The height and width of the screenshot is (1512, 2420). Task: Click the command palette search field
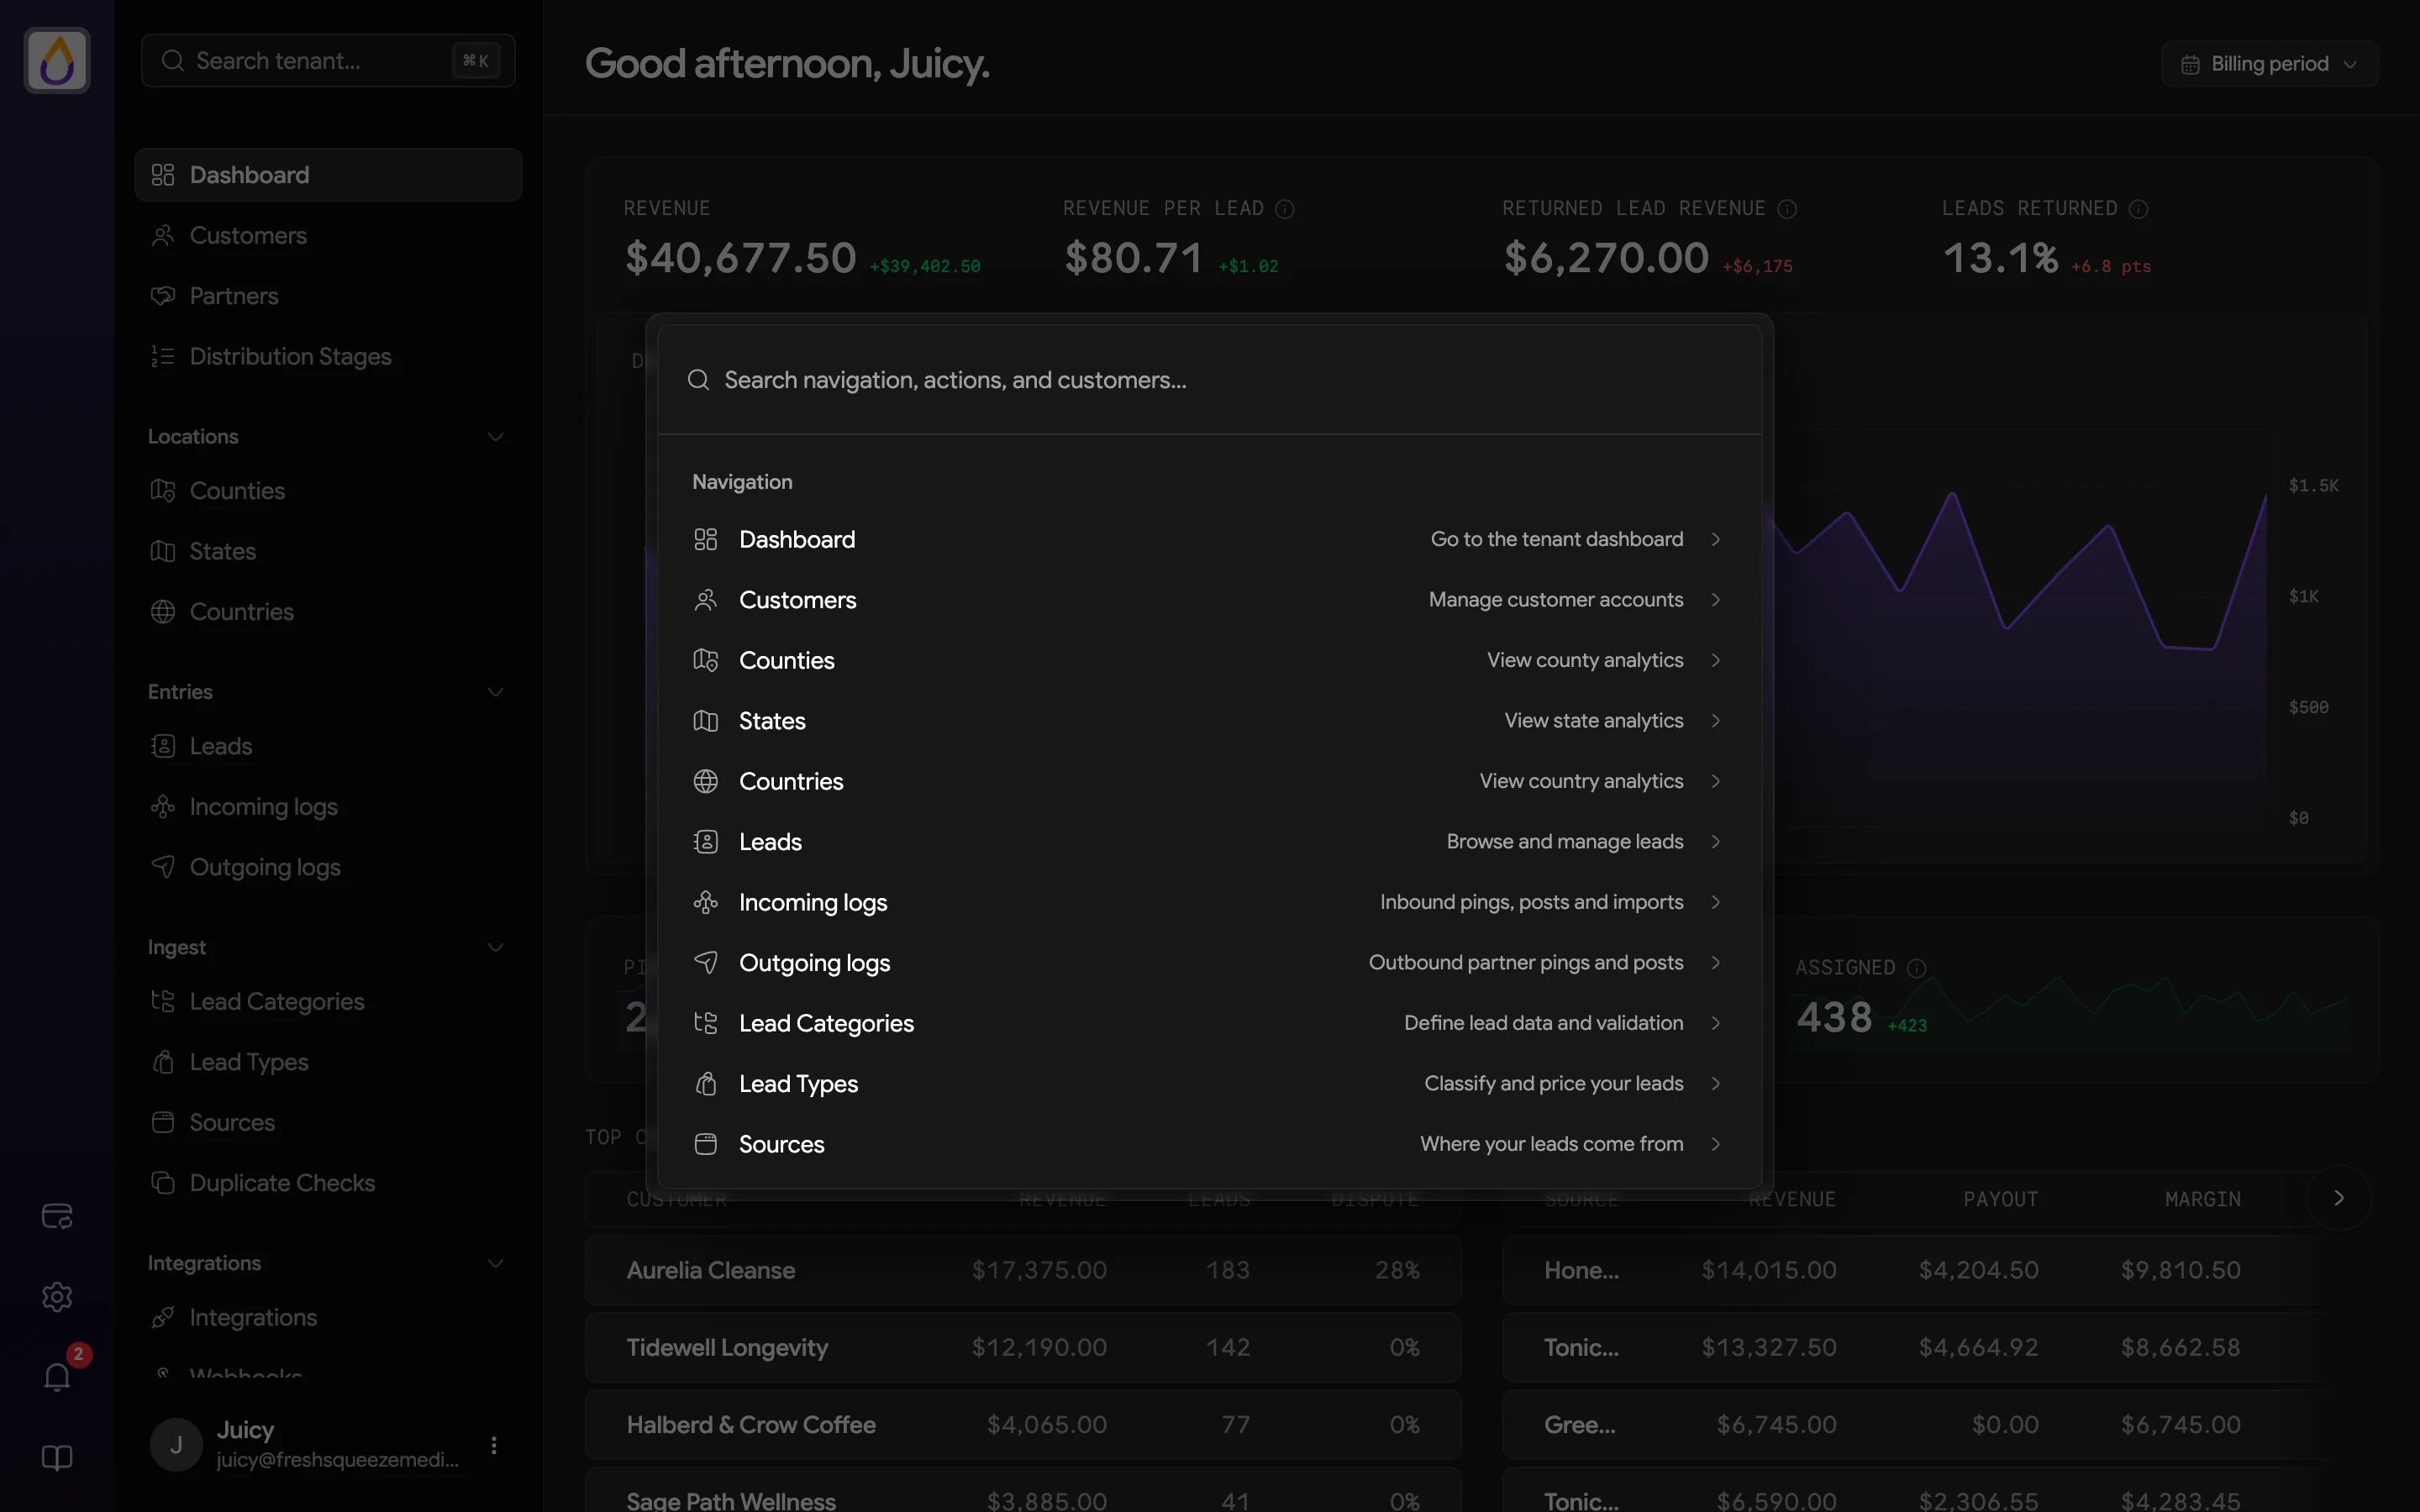[x=1209, y=380]
